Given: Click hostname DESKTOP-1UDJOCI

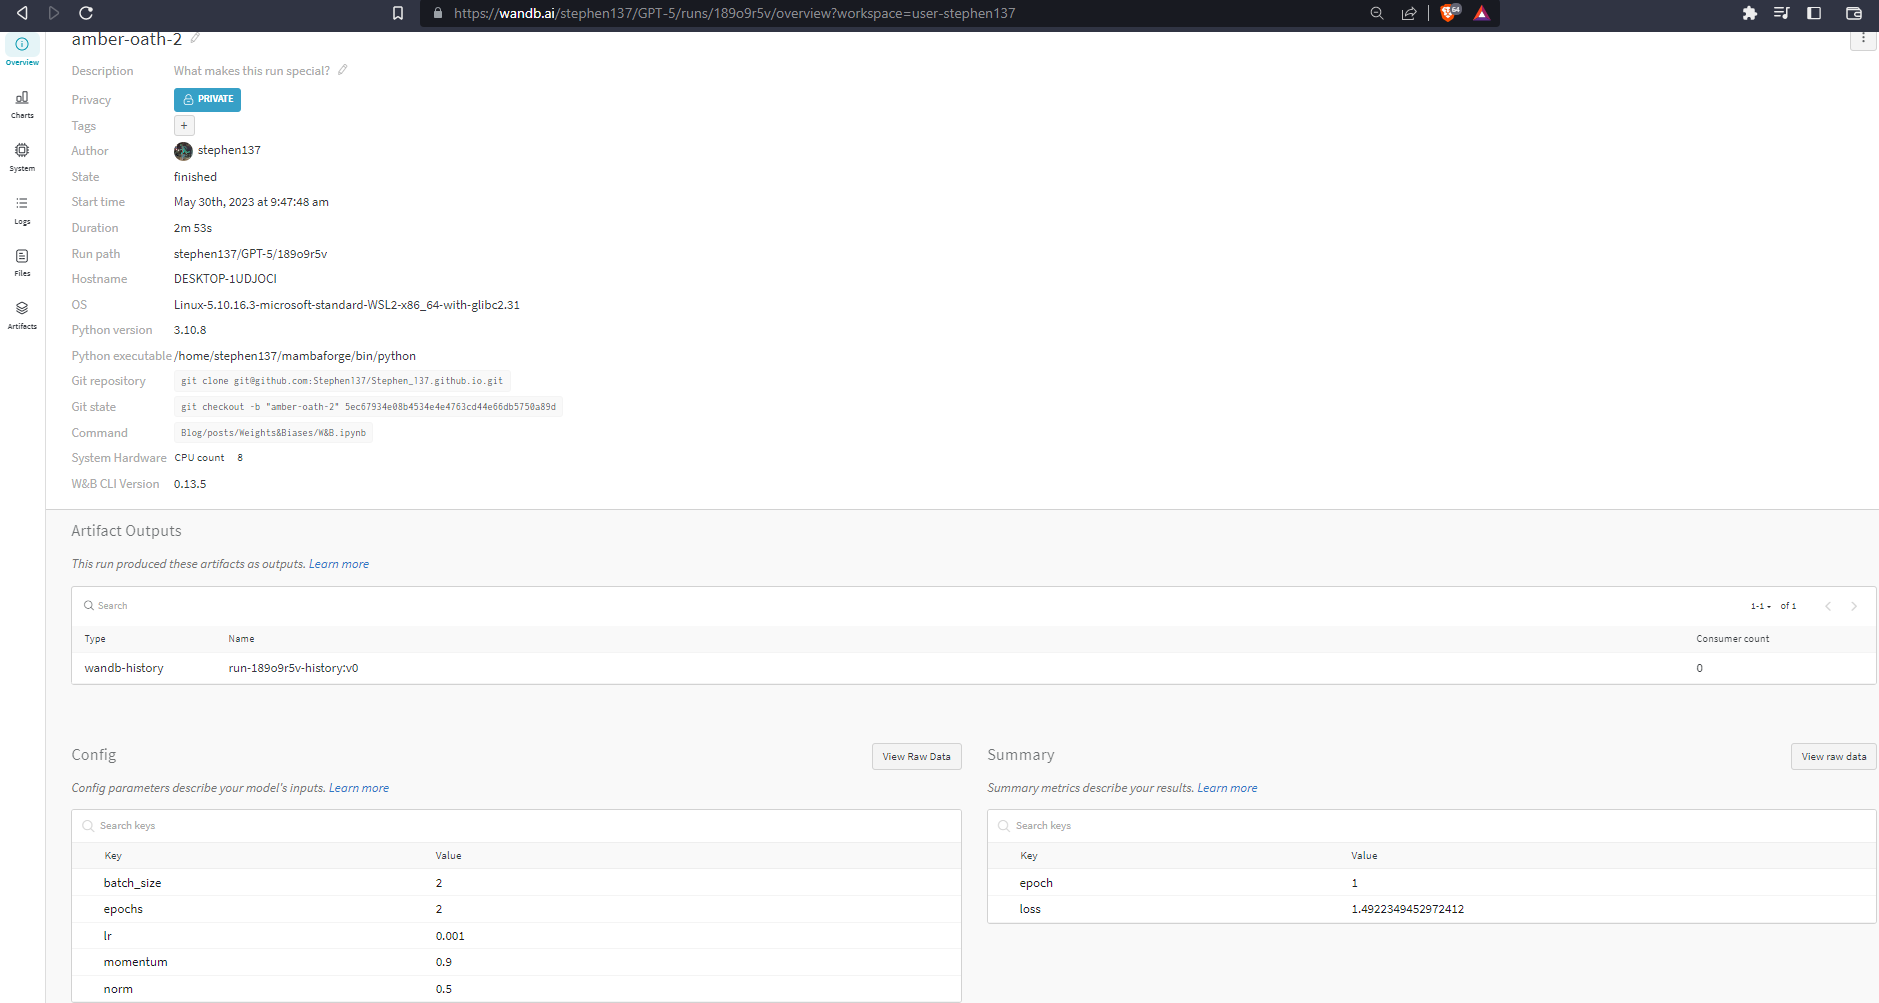Looking at the screenshot, I should tap(225, 279).
